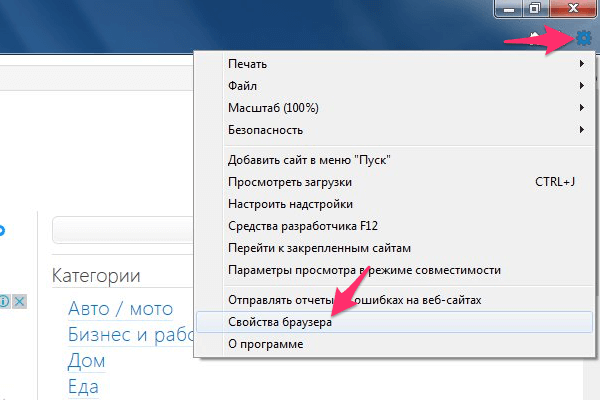Click the Еда category link

click(x=83, y=385)
